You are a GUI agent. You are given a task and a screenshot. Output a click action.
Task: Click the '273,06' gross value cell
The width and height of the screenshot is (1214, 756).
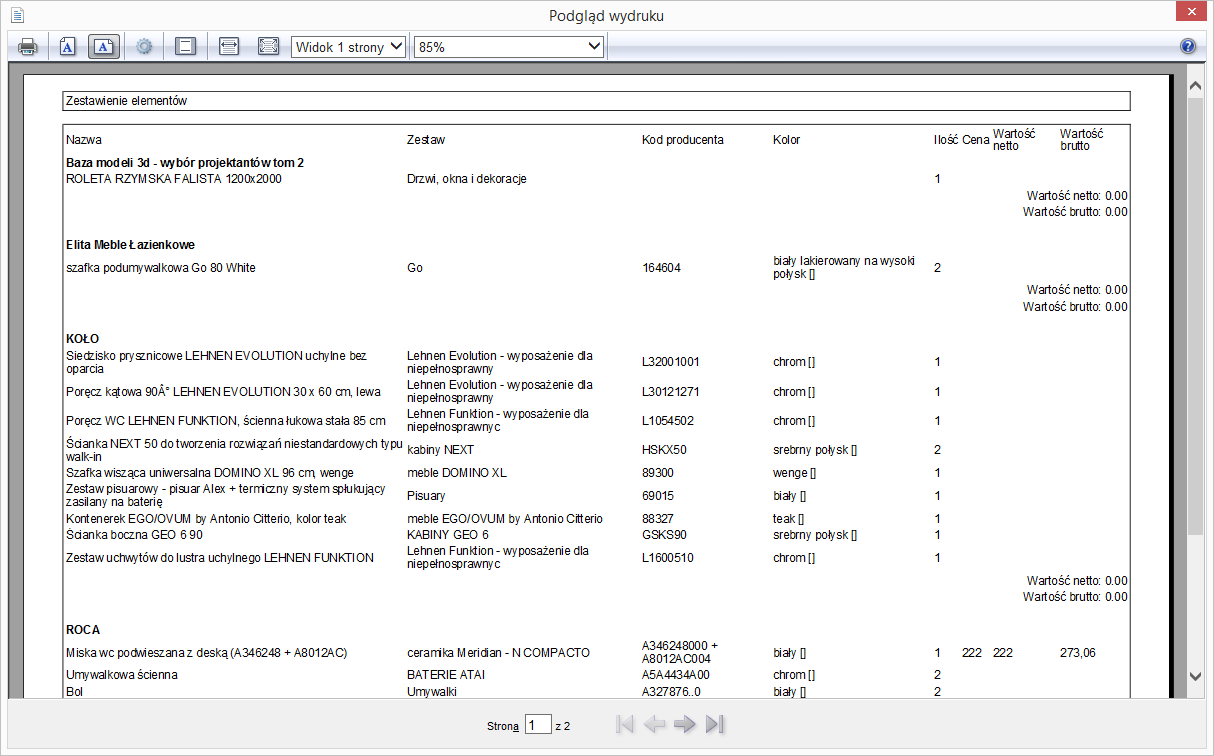click(x=1078, y=653)
